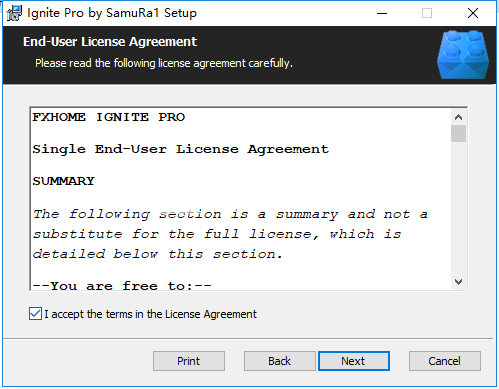Click the 'FXHOME IGNITE PRO' line in the license
Screen dimensions: 499x389
(x=109, y=117)
